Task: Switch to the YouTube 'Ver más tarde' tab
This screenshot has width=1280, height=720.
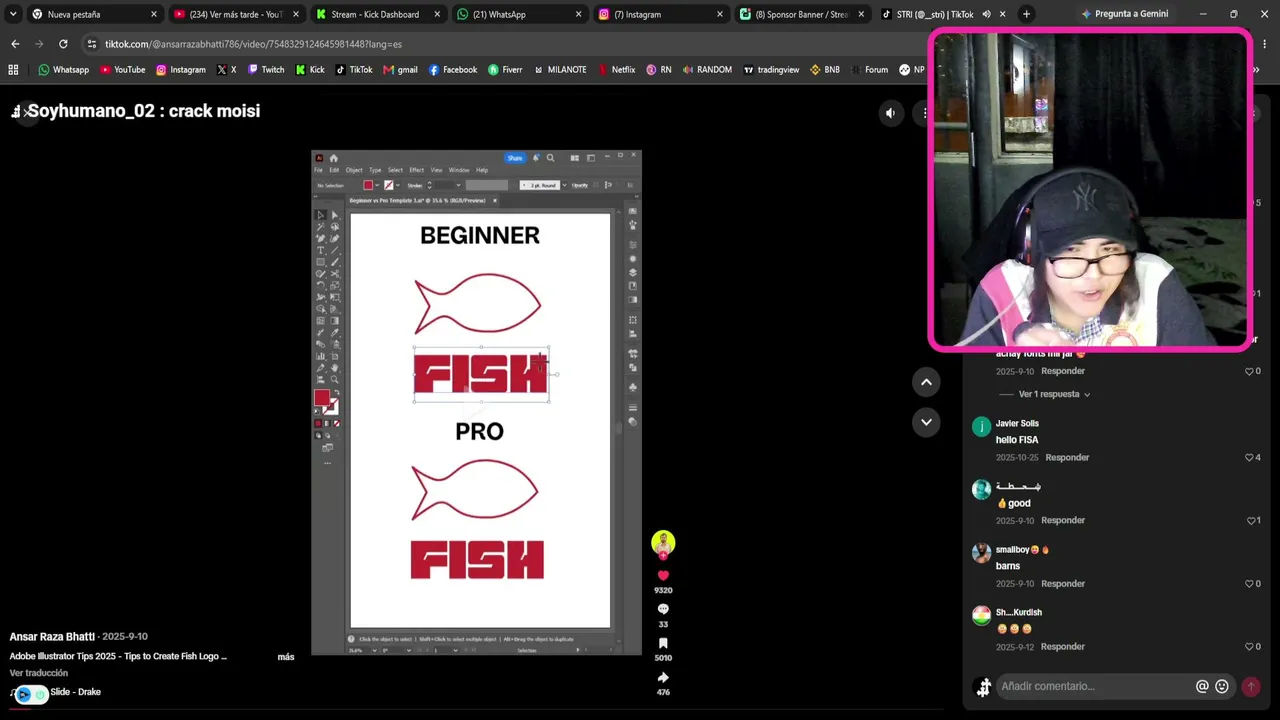Action: (x=235, y=14)
